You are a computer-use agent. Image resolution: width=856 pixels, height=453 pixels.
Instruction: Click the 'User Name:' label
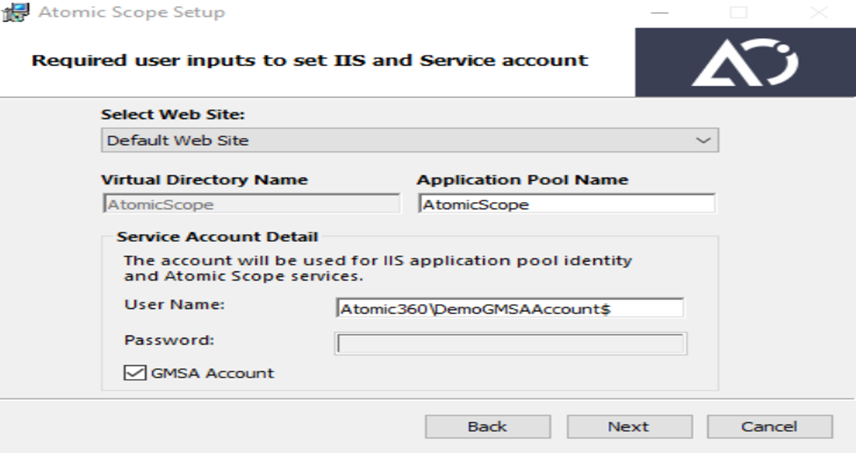(175, 305)
